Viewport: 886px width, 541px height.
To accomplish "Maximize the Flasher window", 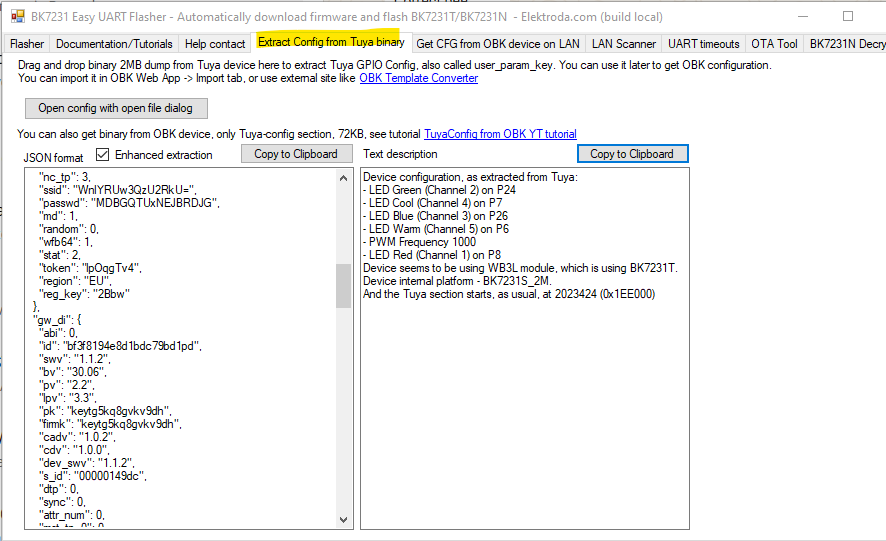I will pos(848,16).
